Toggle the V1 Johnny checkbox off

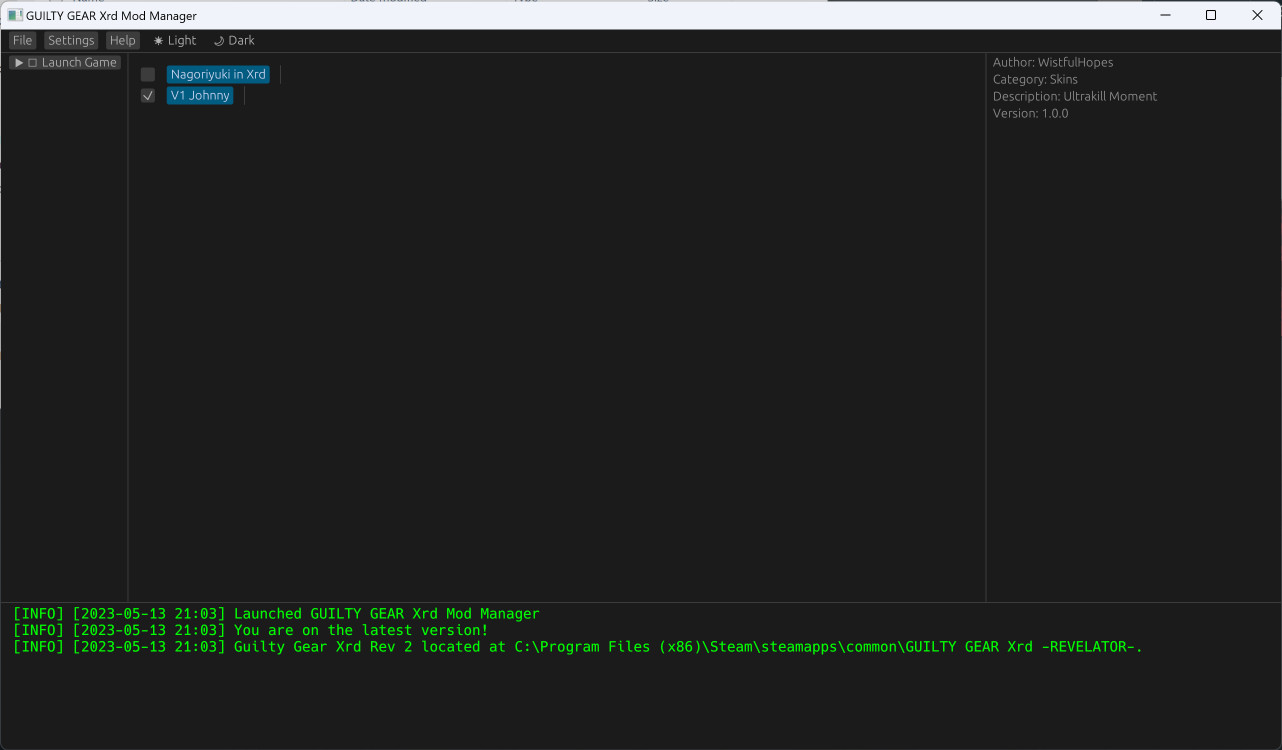147,95
